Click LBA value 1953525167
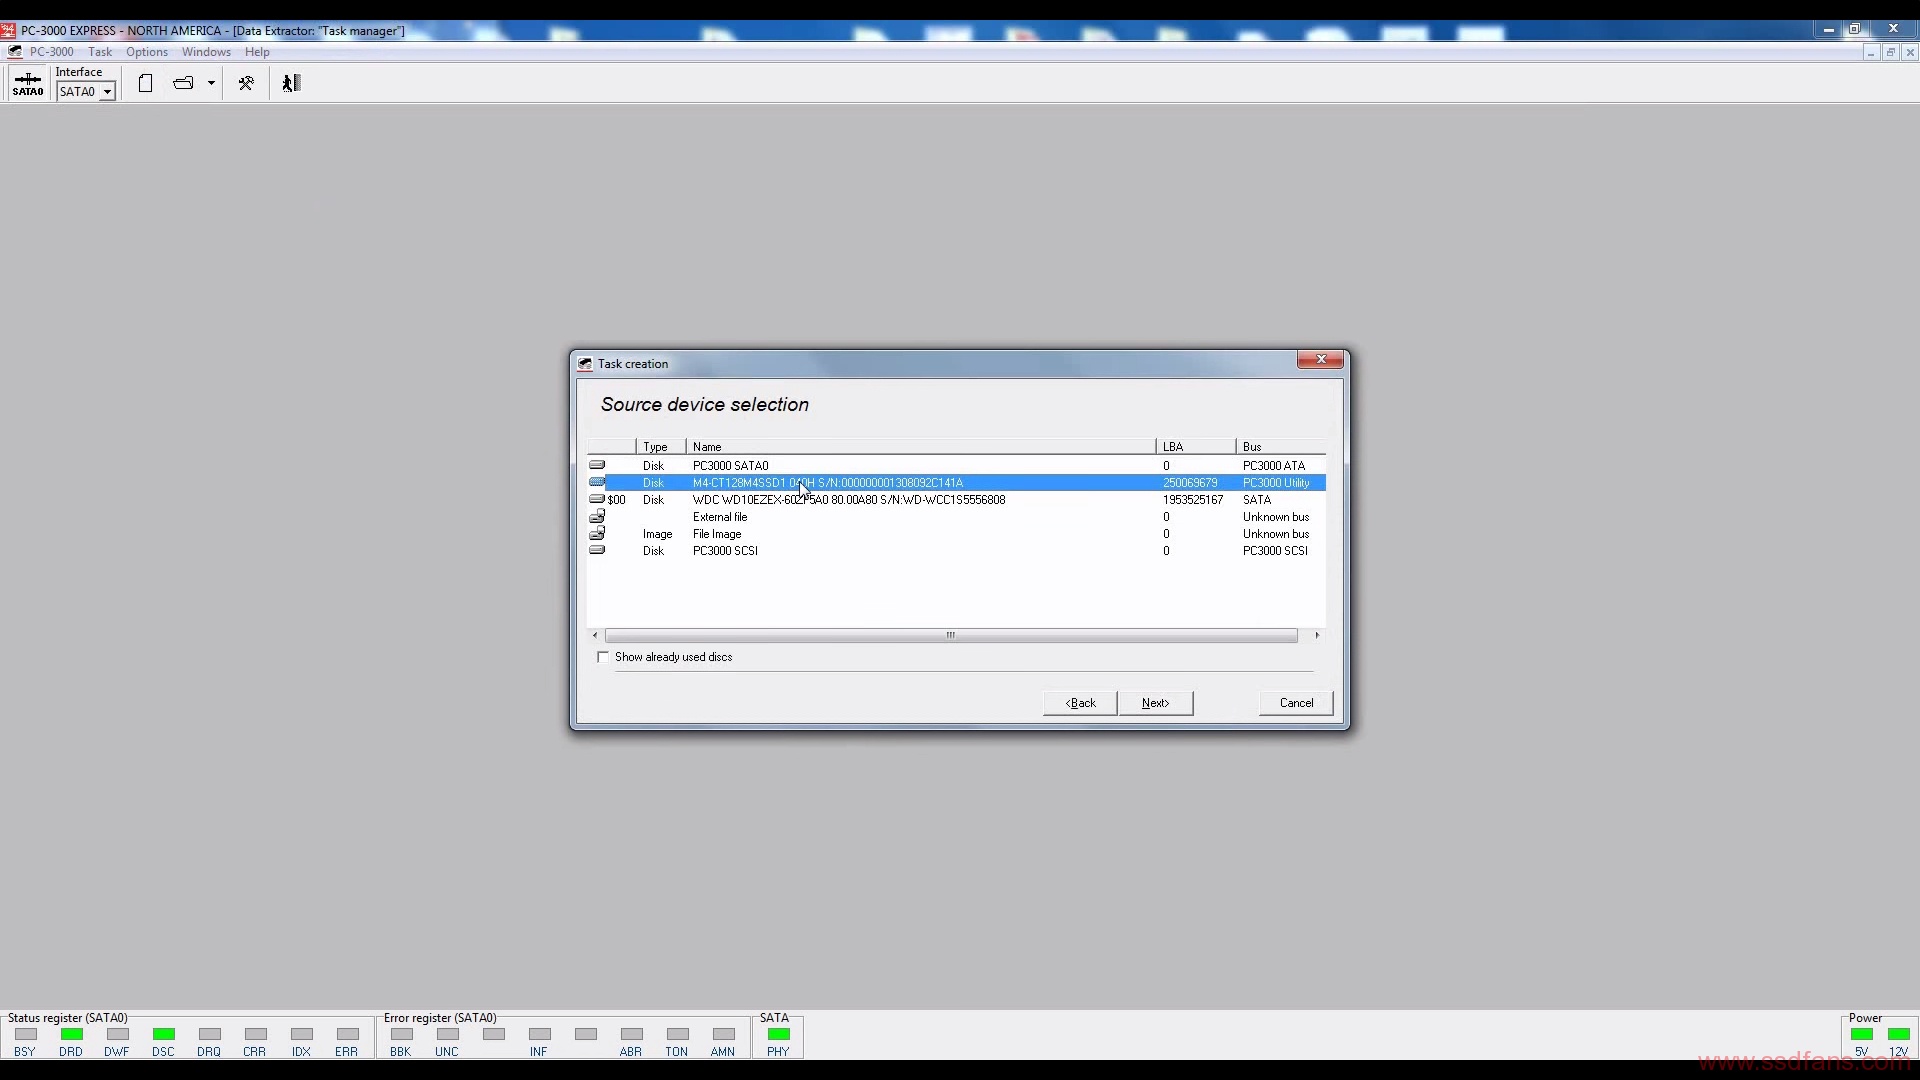This screenshot has height=1080, width=1920. pos(1193,500)
